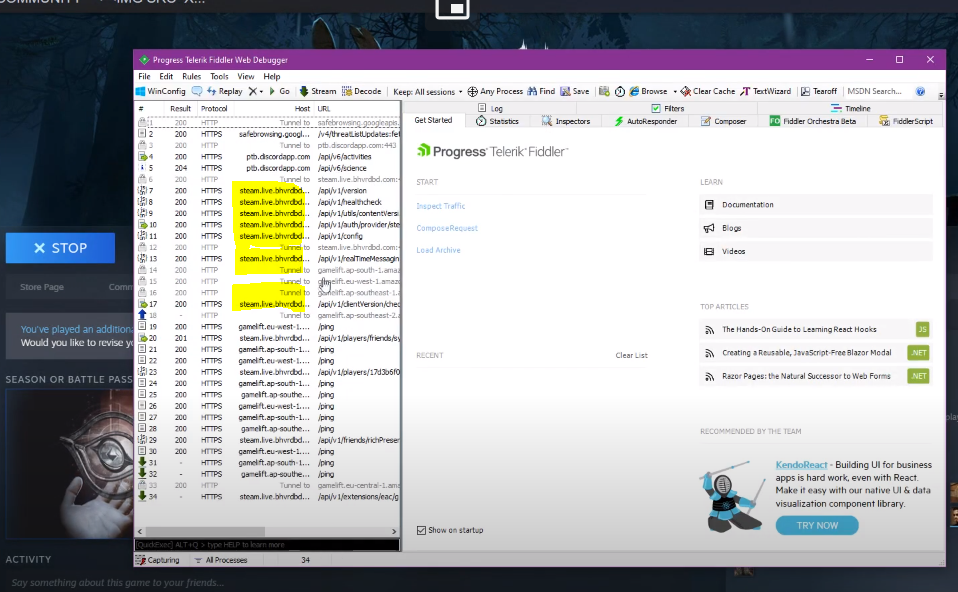
Task: Switch to the Timeline tab
Action: pos(850,108)
